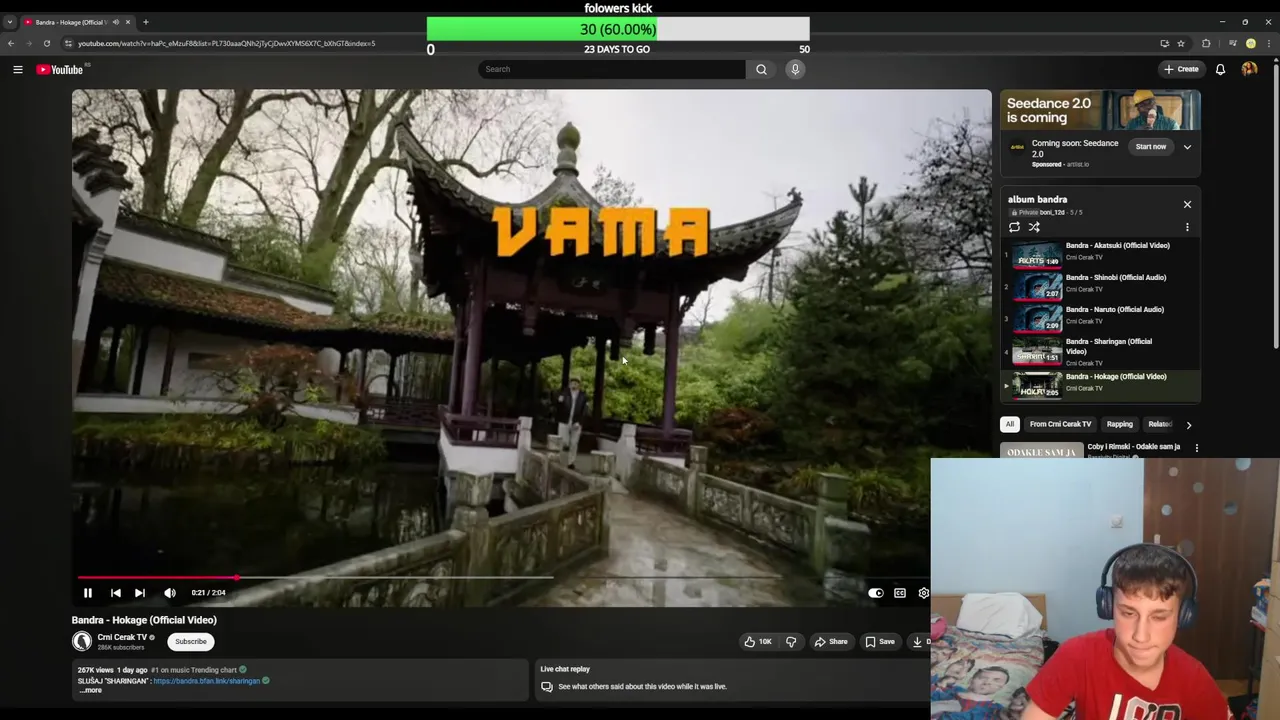Play Bandra - Sharingan (Official Video)
Screen dimensions: 1280x720
1100,352
